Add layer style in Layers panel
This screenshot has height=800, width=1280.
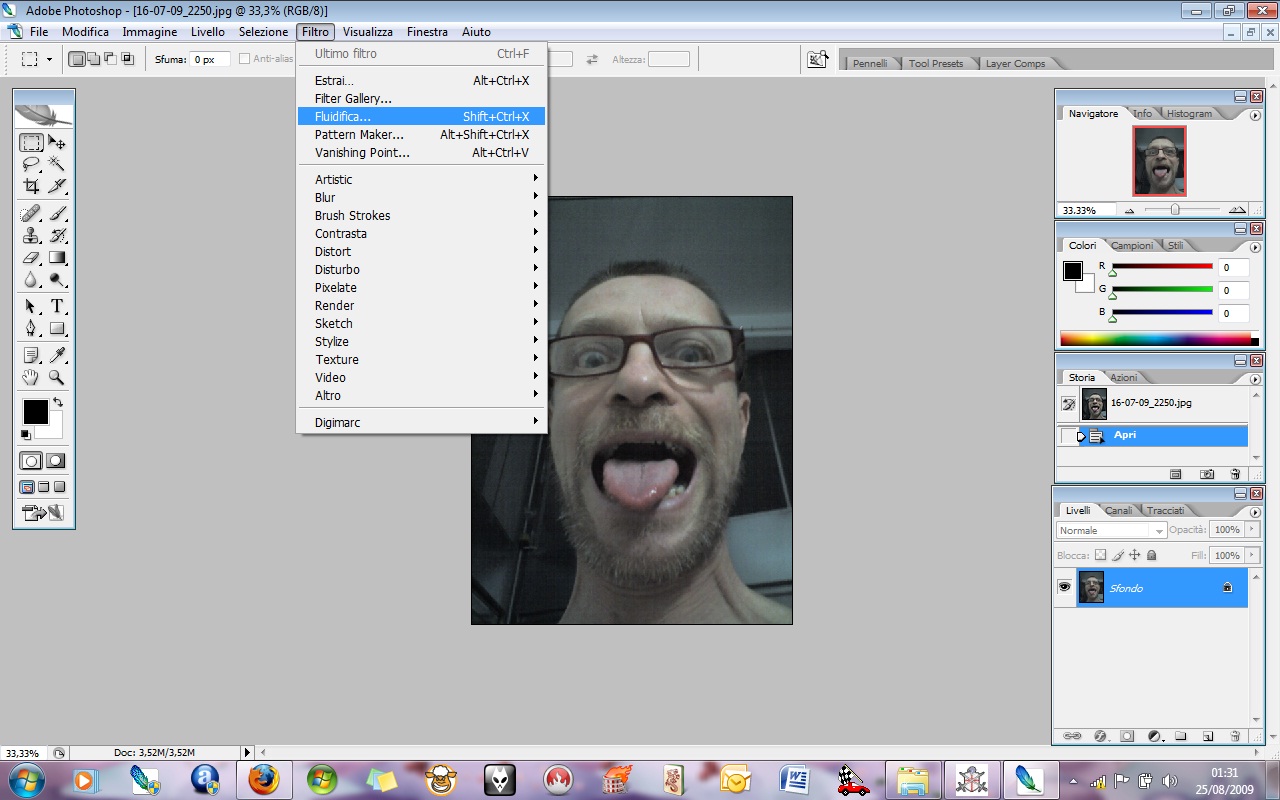pos(1100,736)
